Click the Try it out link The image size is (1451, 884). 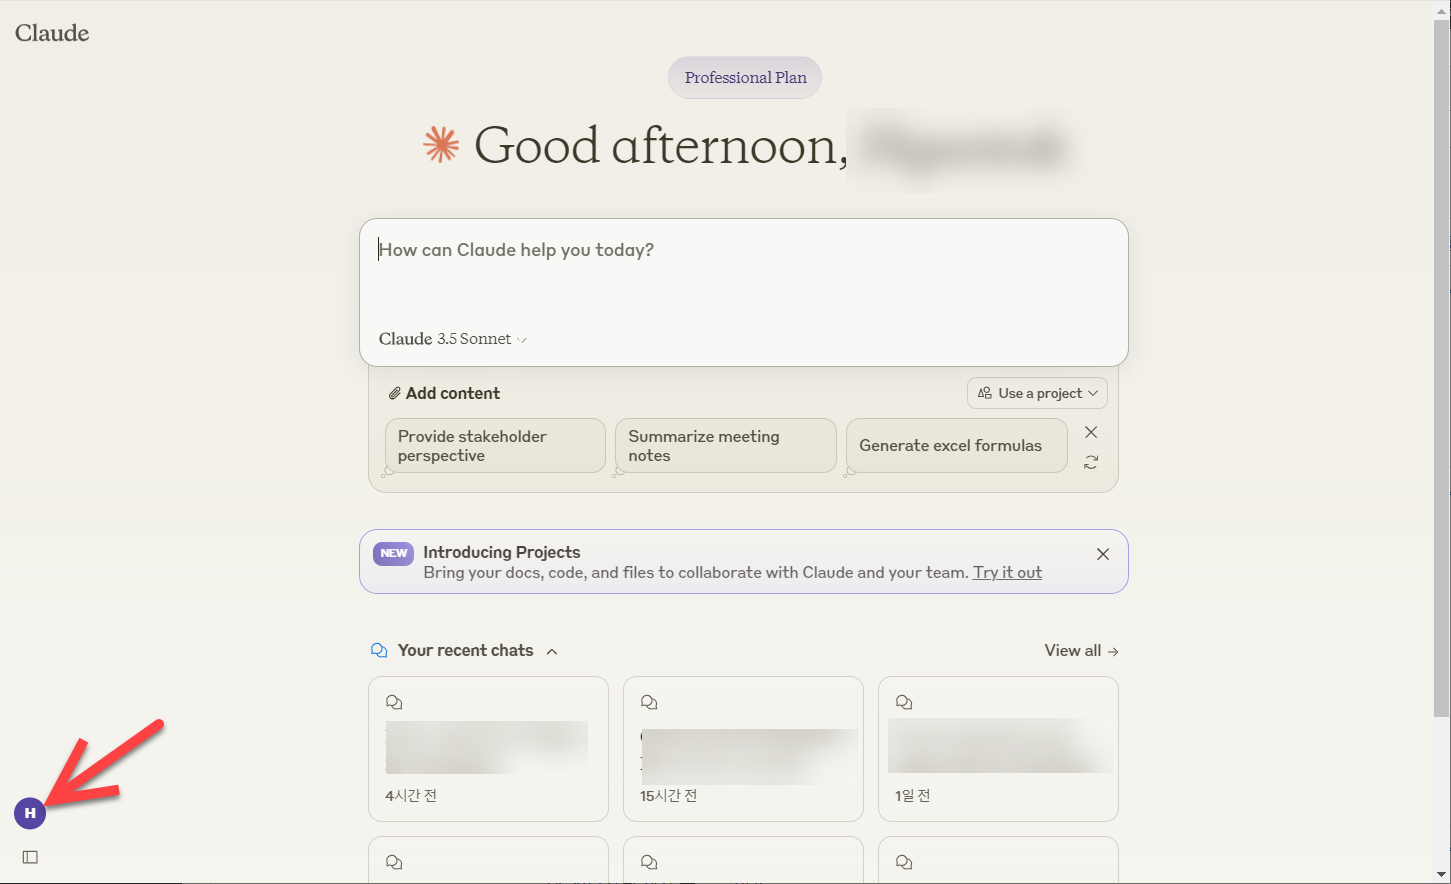click(x=1007, y=572)
